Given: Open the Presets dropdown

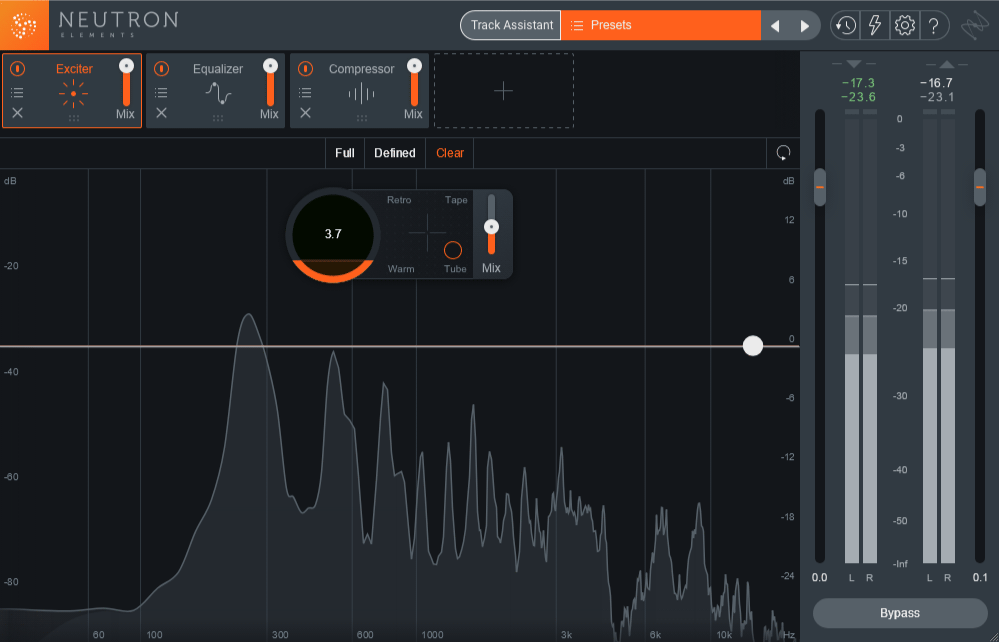Looking at the screenshot, I should point(661,25).
